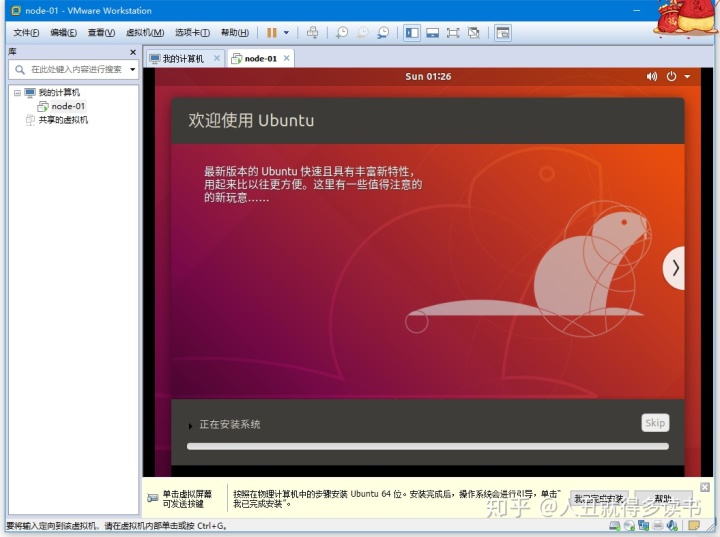Screen dimensions: 720x537
Task: Expand the 正在安装系统 details triangle
Action: point(190,426)
